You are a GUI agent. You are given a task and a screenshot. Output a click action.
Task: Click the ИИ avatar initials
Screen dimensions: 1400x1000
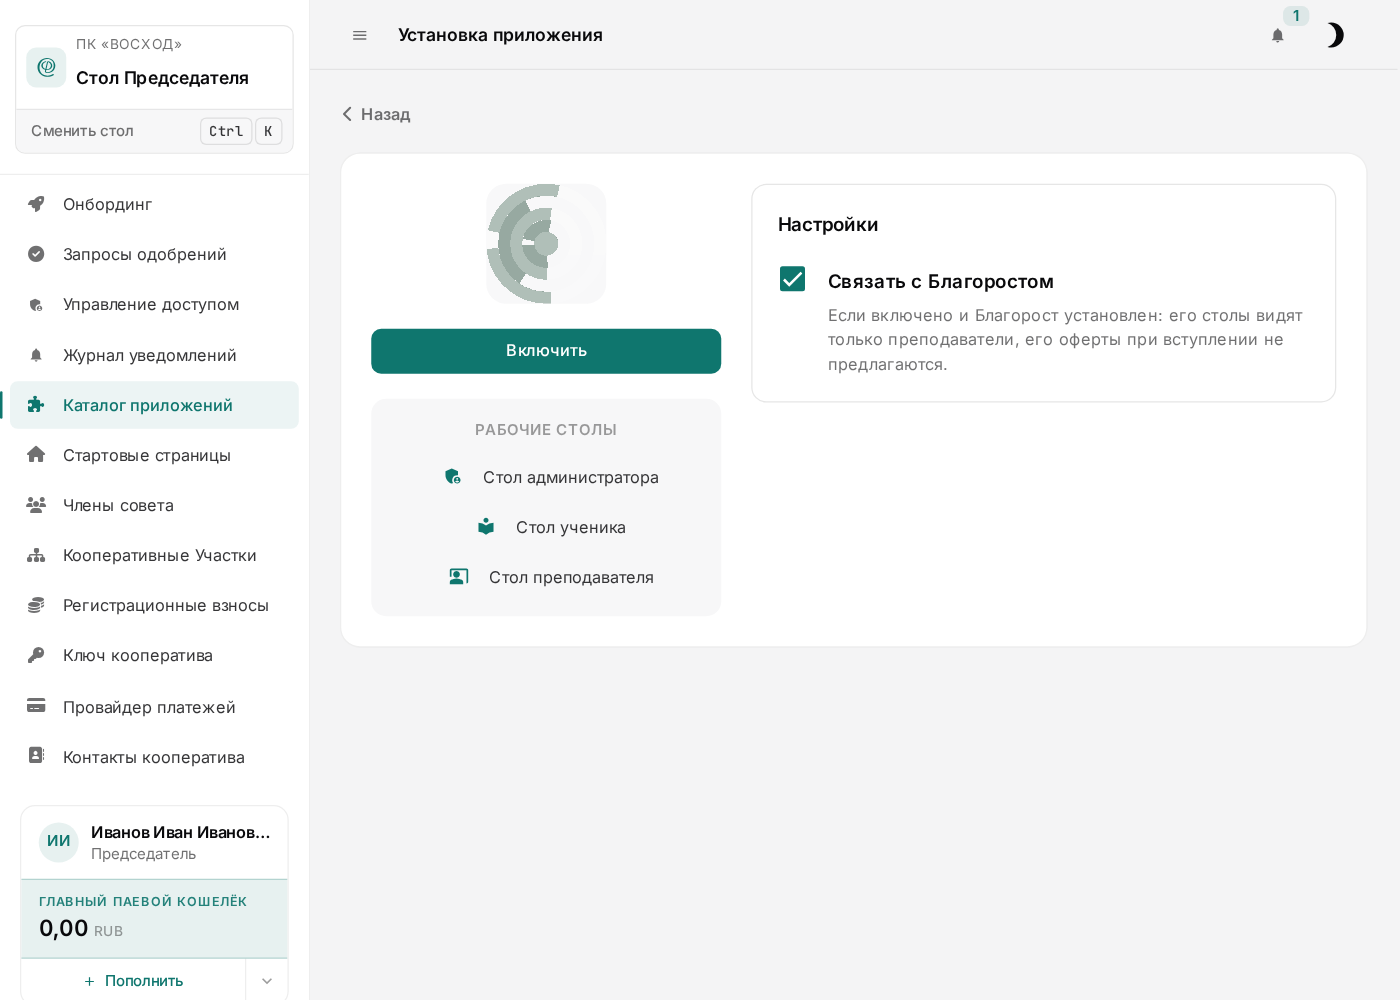59,842
